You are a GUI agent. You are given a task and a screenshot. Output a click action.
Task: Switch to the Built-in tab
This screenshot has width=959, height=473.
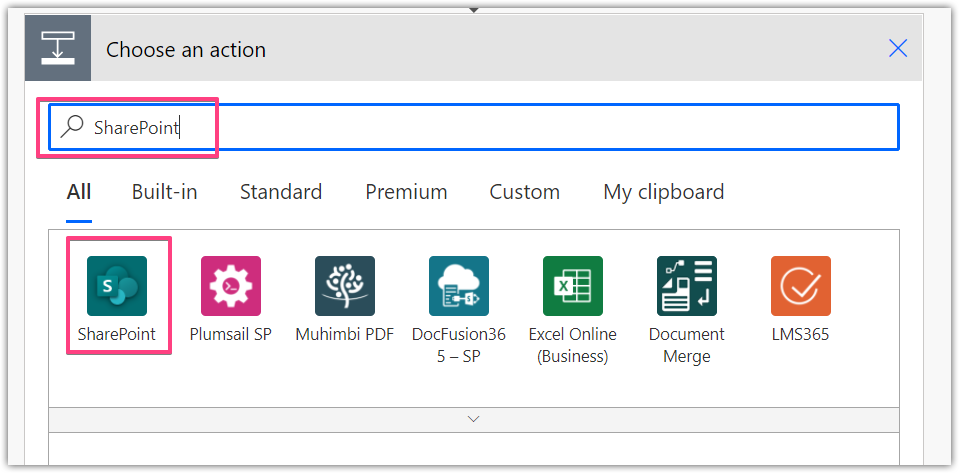[165, 192]
